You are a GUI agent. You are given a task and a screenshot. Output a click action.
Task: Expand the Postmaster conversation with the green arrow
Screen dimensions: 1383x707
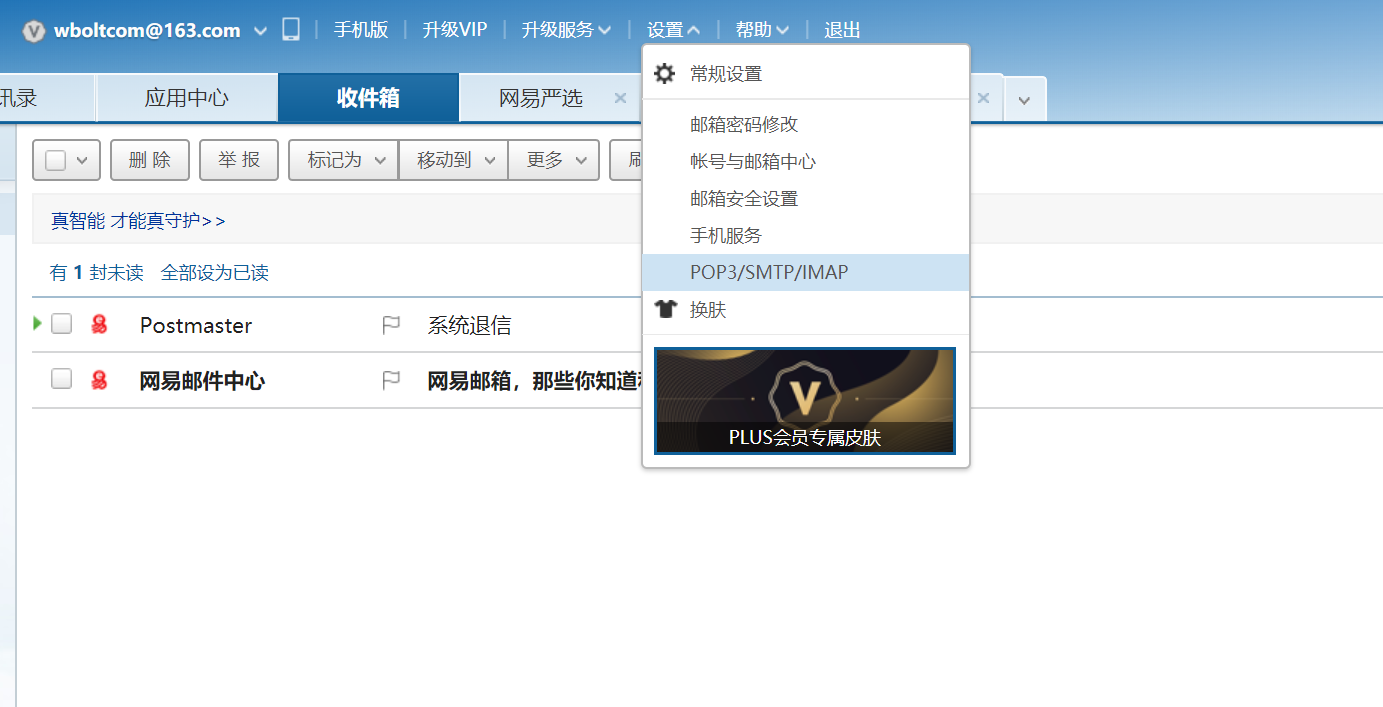point(37,324)
